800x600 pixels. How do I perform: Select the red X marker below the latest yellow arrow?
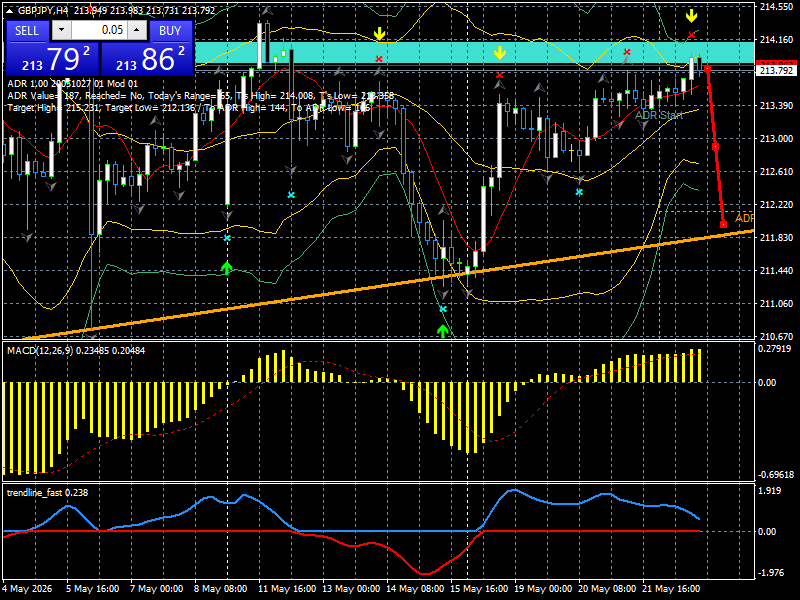[691, 35]
